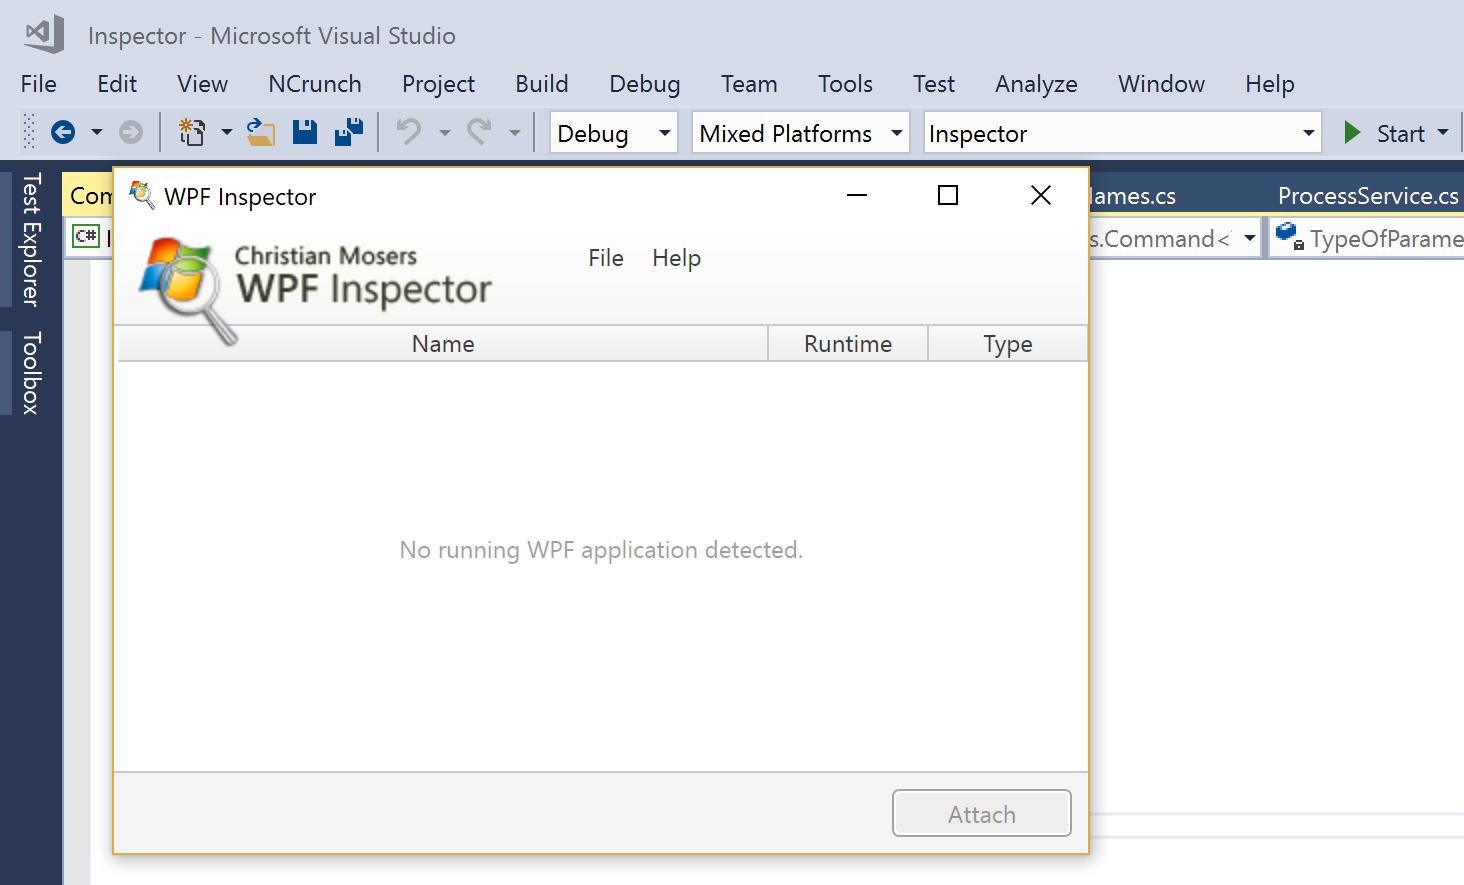Open the Test menu
This screenshot has height=885, width=1464.
[934, 84]
